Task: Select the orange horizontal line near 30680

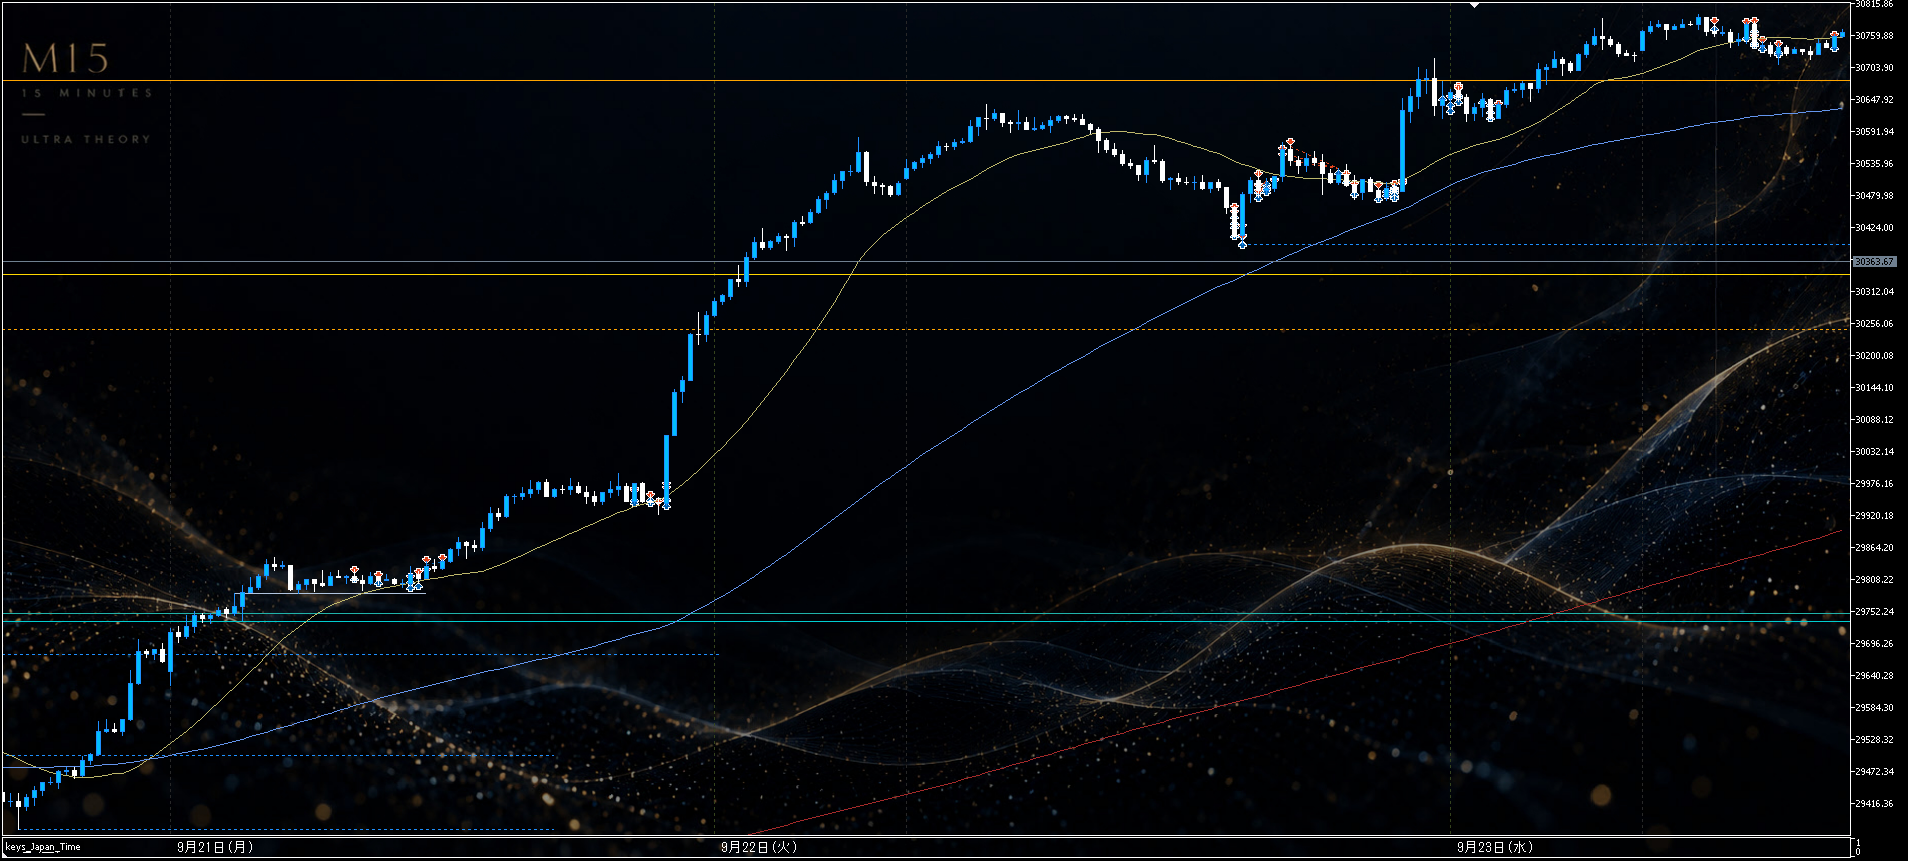Action: (925, 80)
